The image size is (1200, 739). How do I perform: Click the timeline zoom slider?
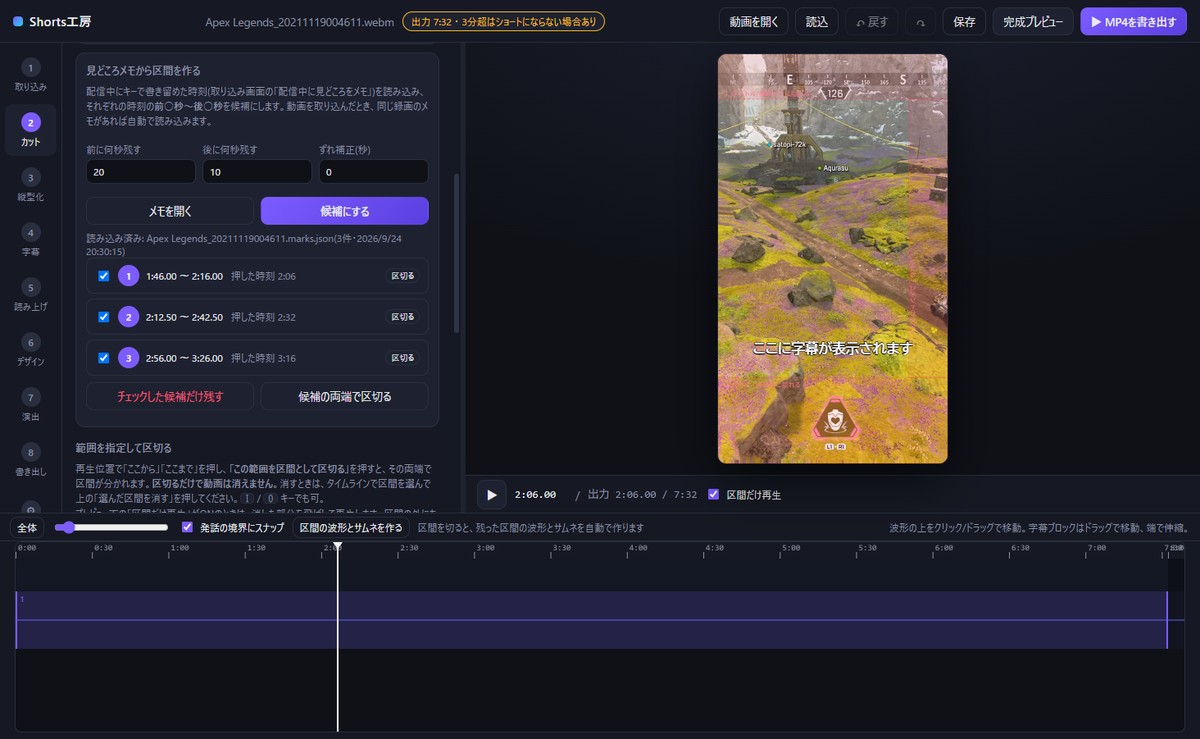click(x=111, y=527)
